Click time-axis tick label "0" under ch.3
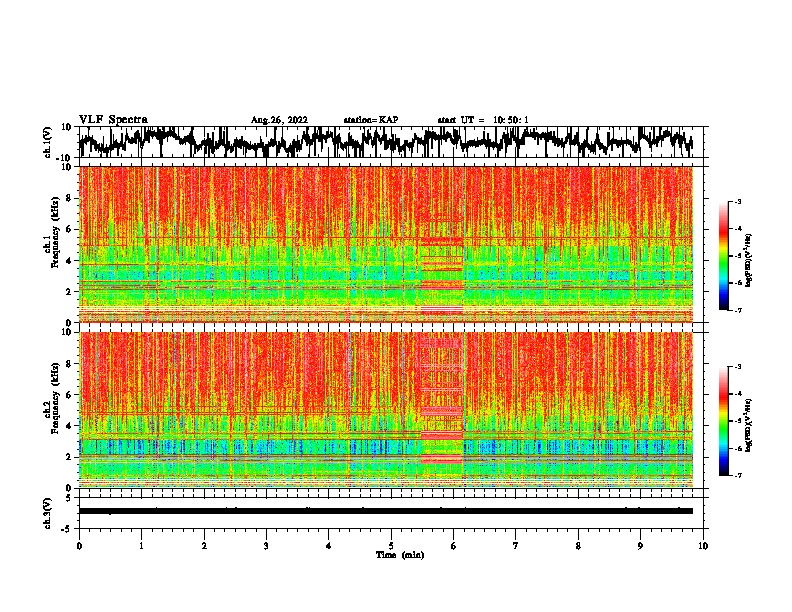792x612 pixels. [x=79, y=546]
